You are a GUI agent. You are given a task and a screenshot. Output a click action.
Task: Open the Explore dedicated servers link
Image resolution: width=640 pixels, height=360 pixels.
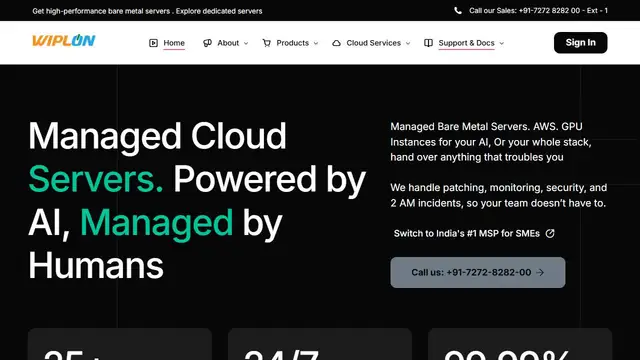tap(219, 11)
